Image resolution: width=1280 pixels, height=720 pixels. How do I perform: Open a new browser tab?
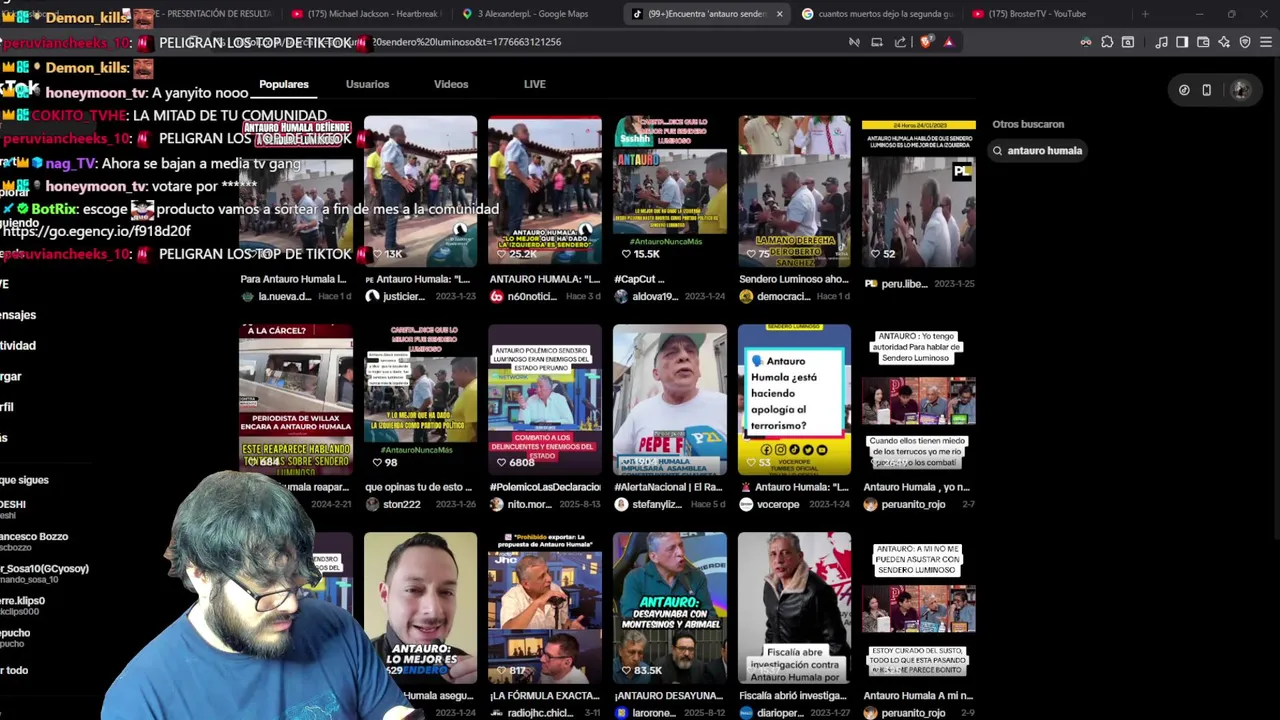point(1145,14)
